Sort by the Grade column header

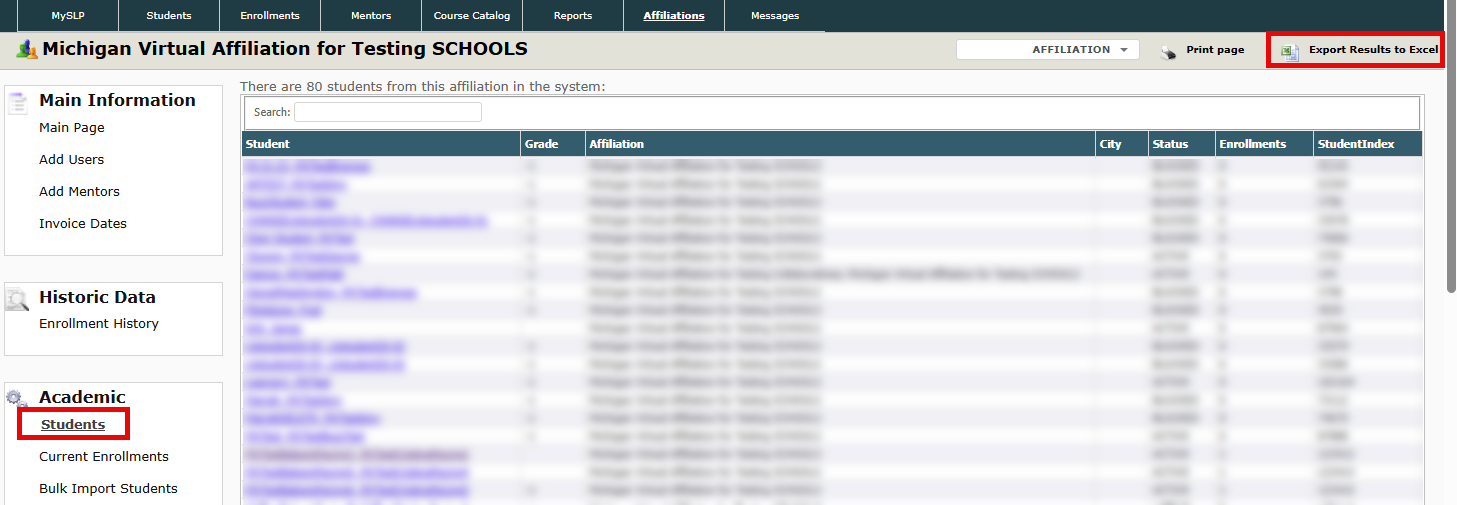[x=553, y=144]
